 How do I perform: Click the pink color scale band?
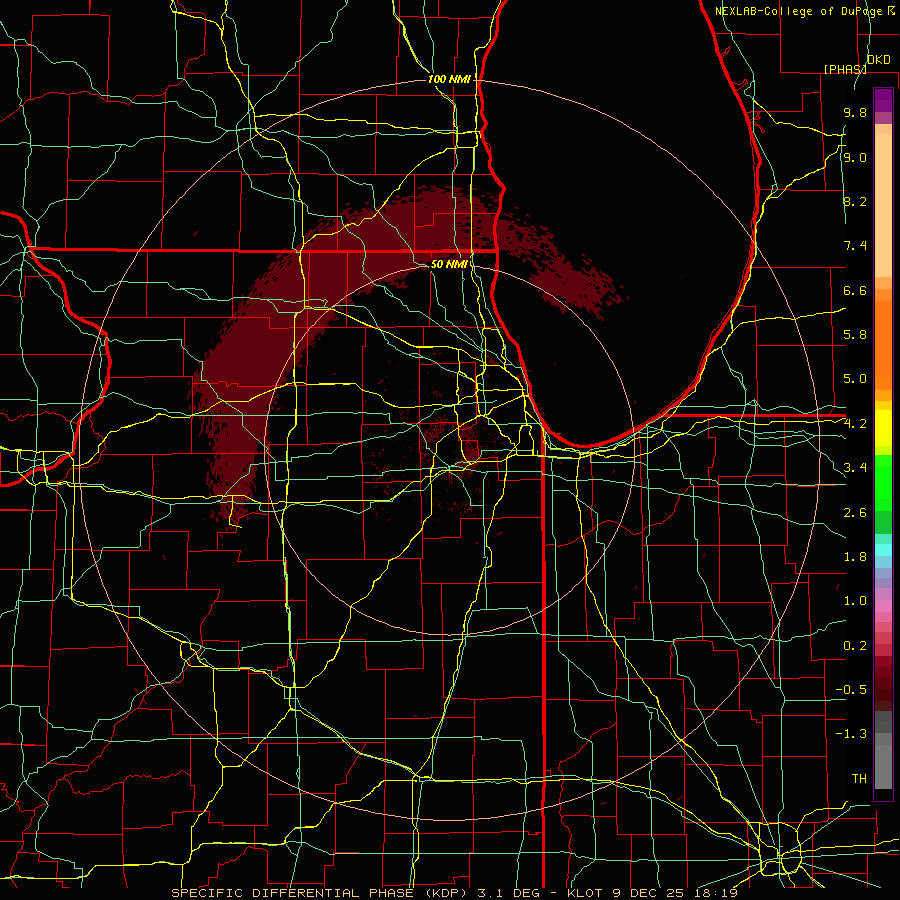tap(883, 606)
